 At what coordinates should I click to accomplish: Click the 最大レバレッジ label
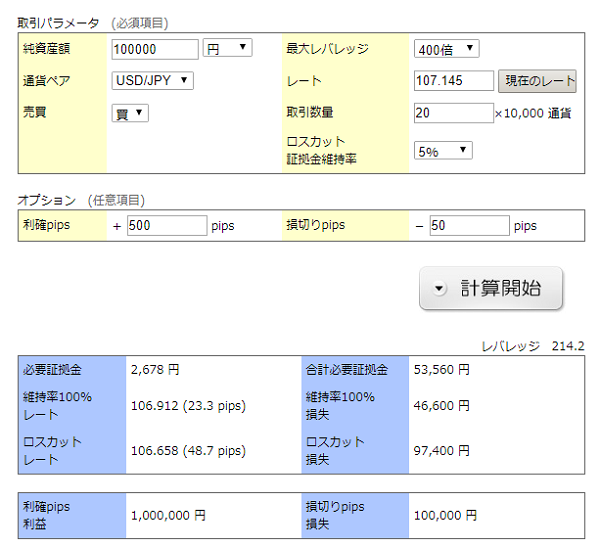(x=328, y=49)
